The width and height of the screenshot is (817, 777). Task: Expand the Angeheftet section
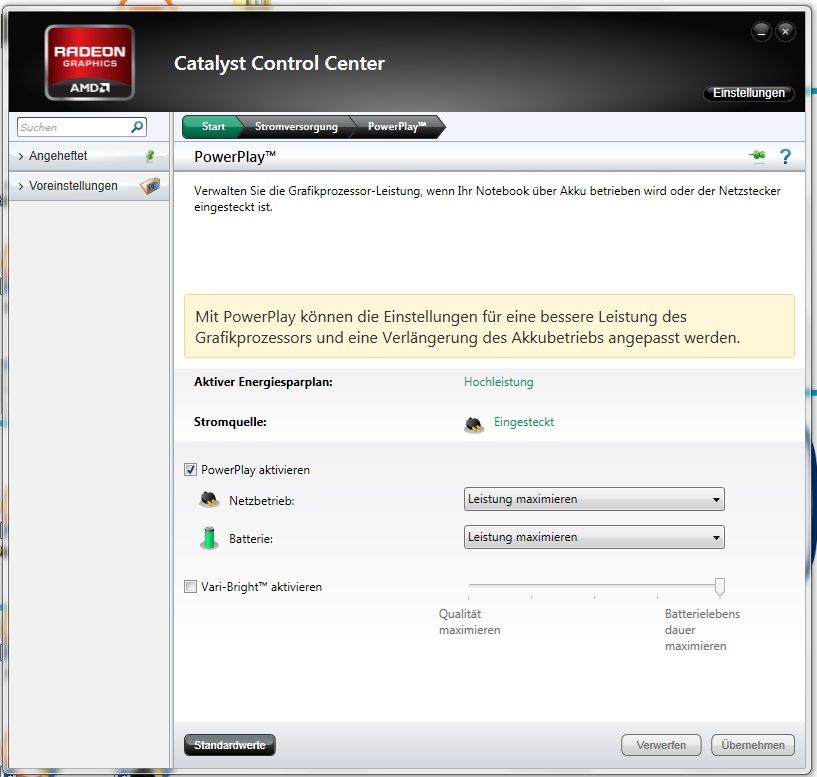pos(89,156)
